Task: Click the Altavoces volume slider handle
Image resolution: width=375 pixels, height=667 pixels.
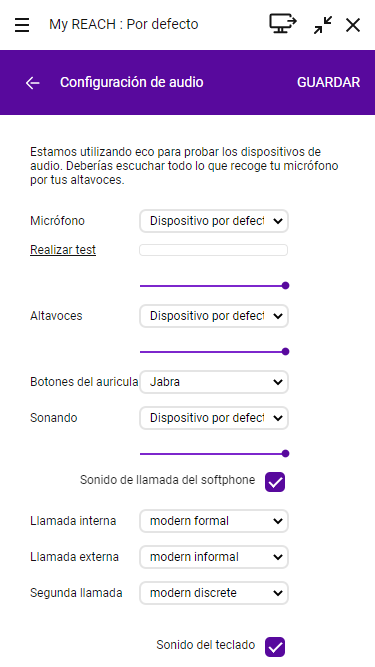Action: coord(286,351)
